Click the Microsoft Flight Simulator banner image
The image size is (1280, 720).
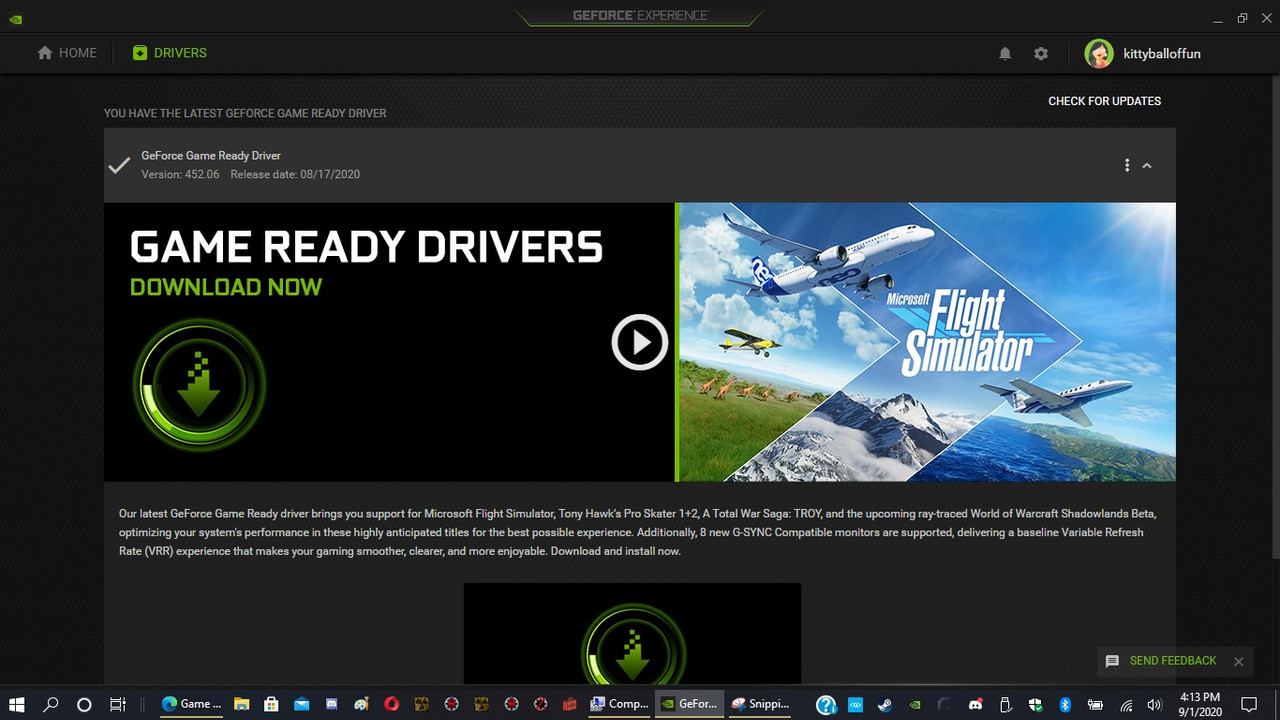(x=926, y=342)
